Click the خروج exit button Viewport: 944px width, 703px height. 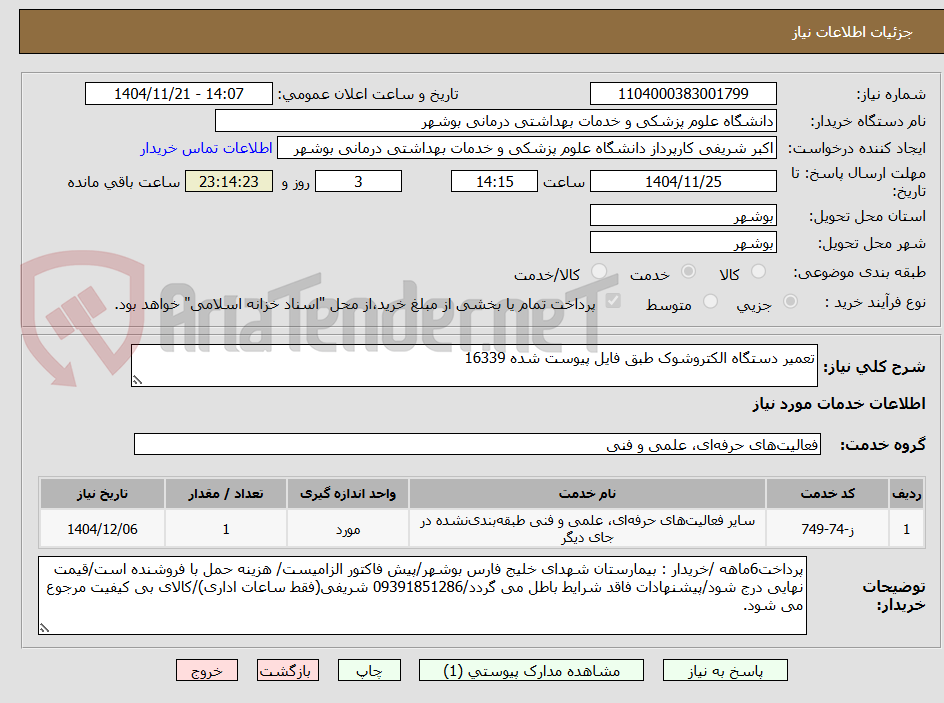point(206,670)
